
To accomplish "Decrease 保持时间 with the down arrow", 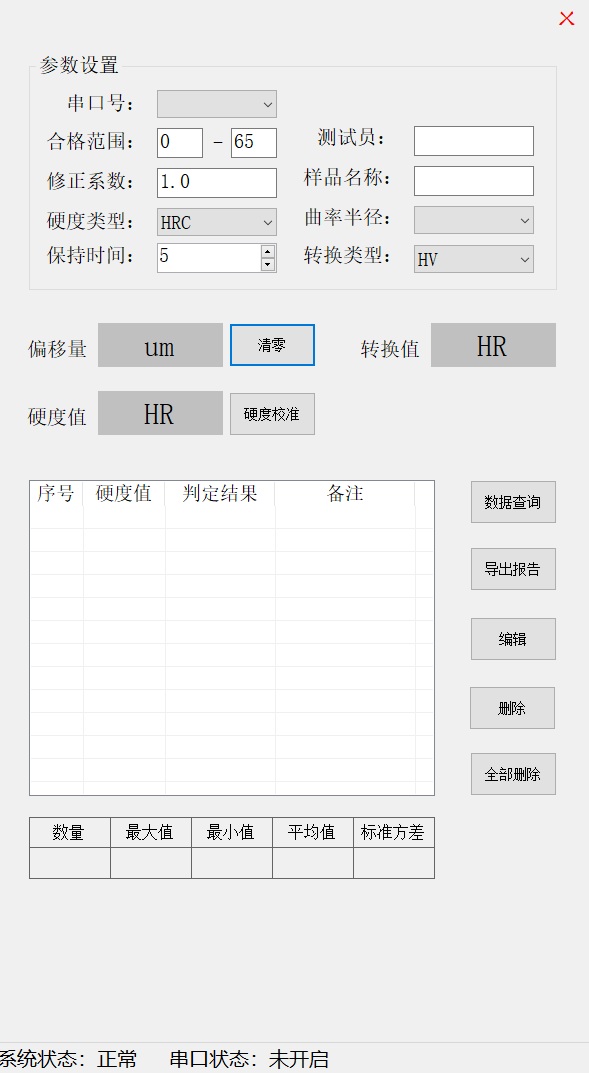I will point(268,265).
